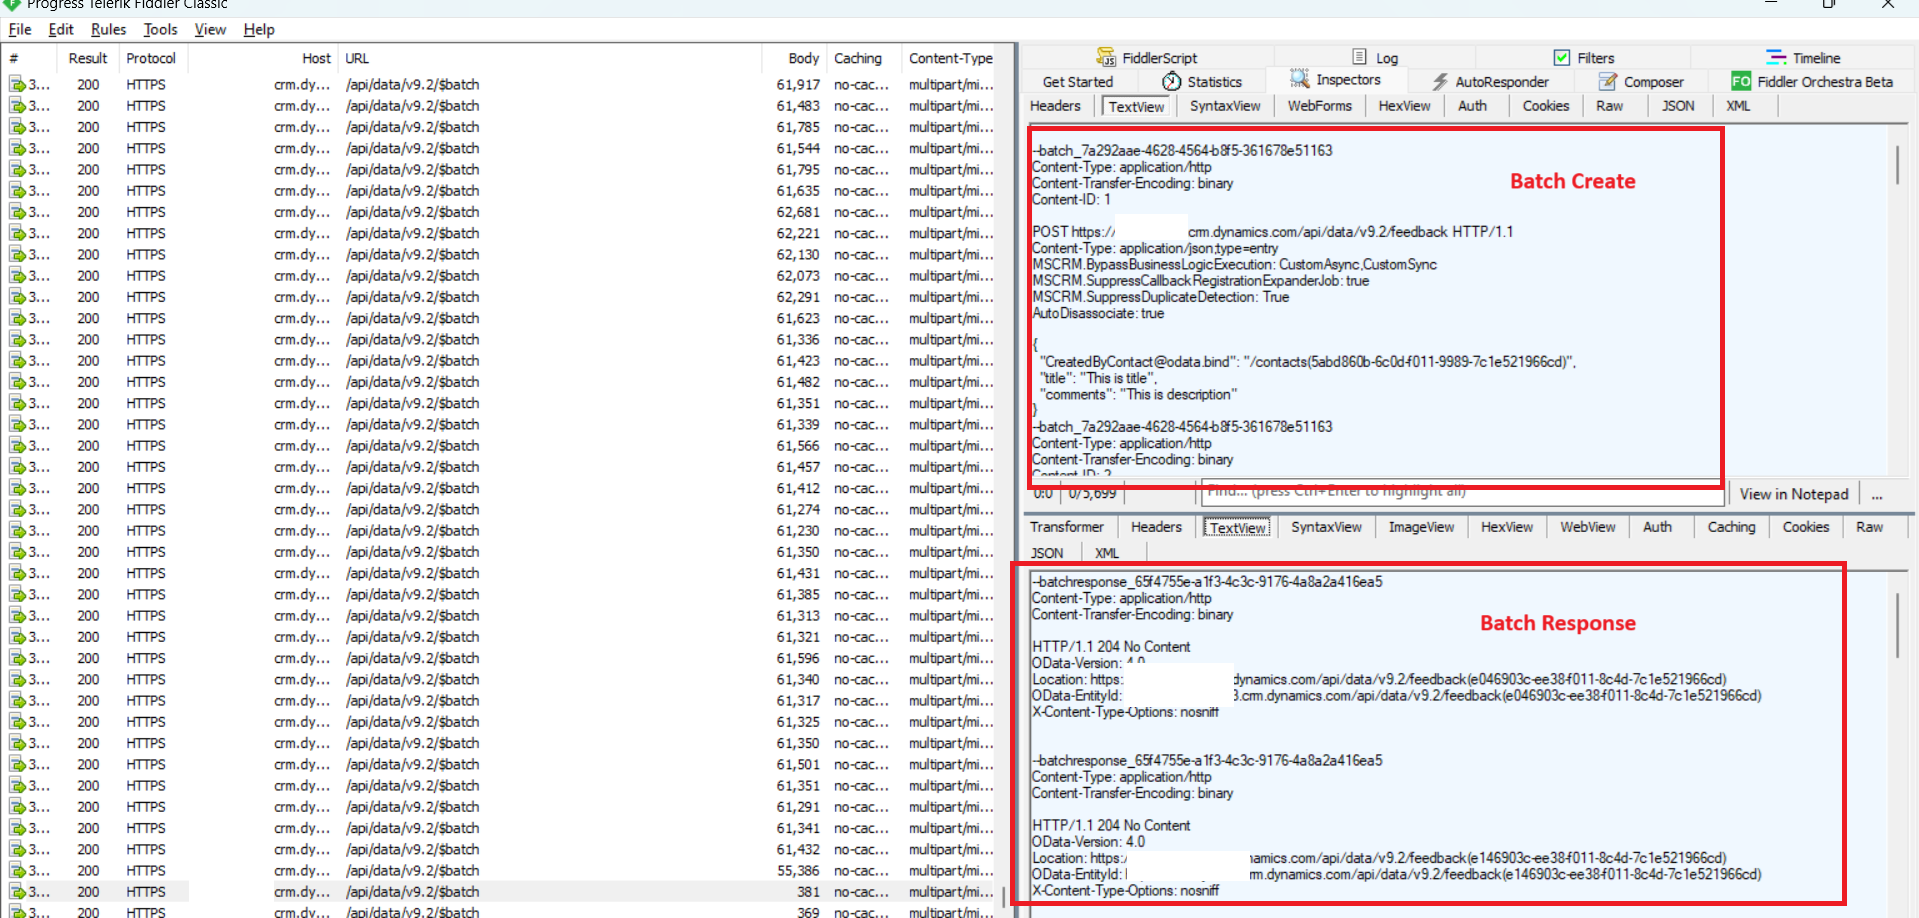1919x918 pixels.
Task: Switch request inspector to WebForms tab
Action: (x=1319, y=106)
